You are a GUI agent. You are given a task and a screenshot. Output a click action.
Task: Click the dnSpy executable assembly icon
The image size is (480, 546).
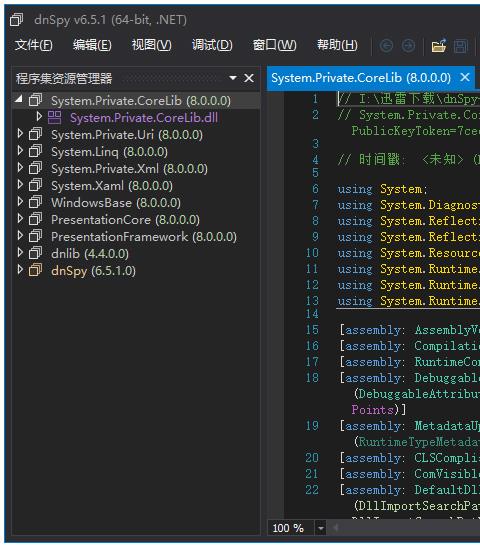pyautogui.click(x=36, y=270)
